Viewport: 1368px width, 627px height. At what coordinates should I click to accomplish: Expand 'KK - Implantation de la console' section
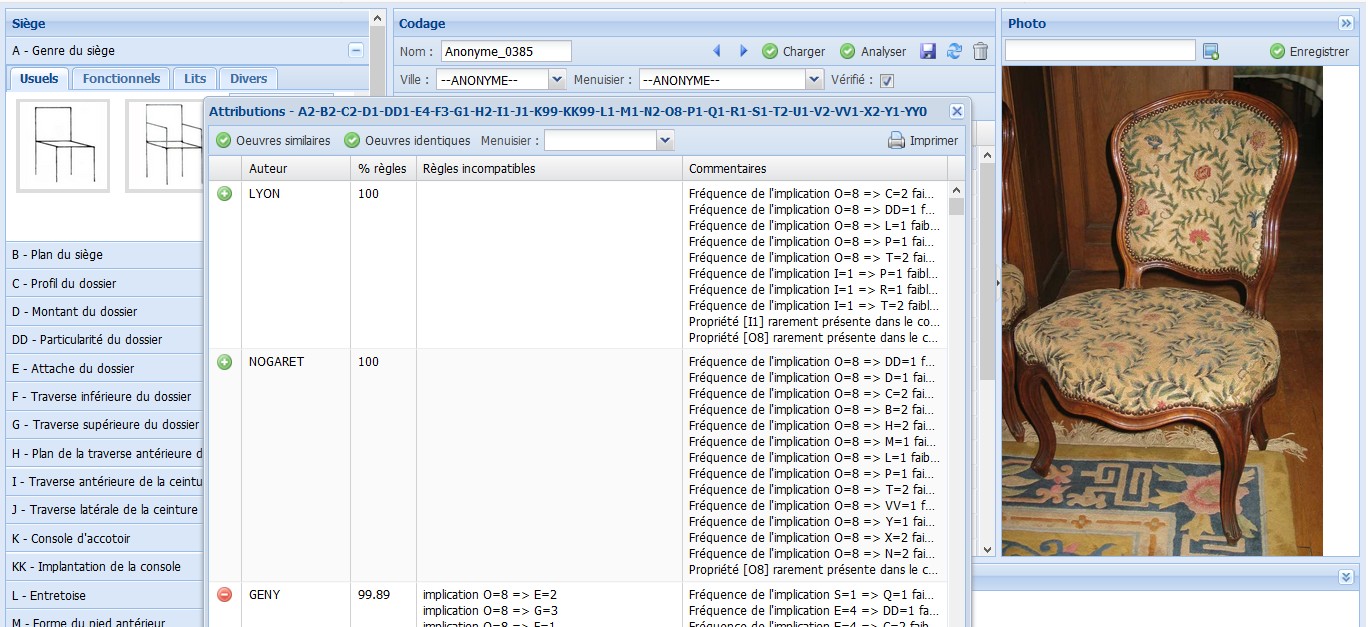104,566
